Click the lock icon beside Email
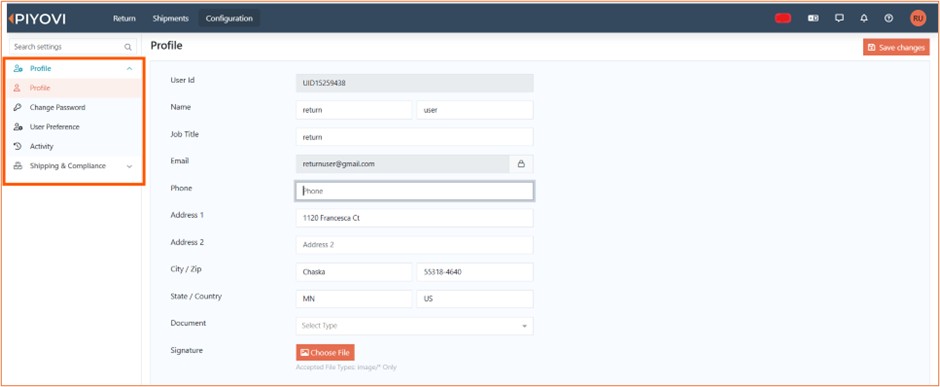The image size is (940, 387). tap(521, 164)
